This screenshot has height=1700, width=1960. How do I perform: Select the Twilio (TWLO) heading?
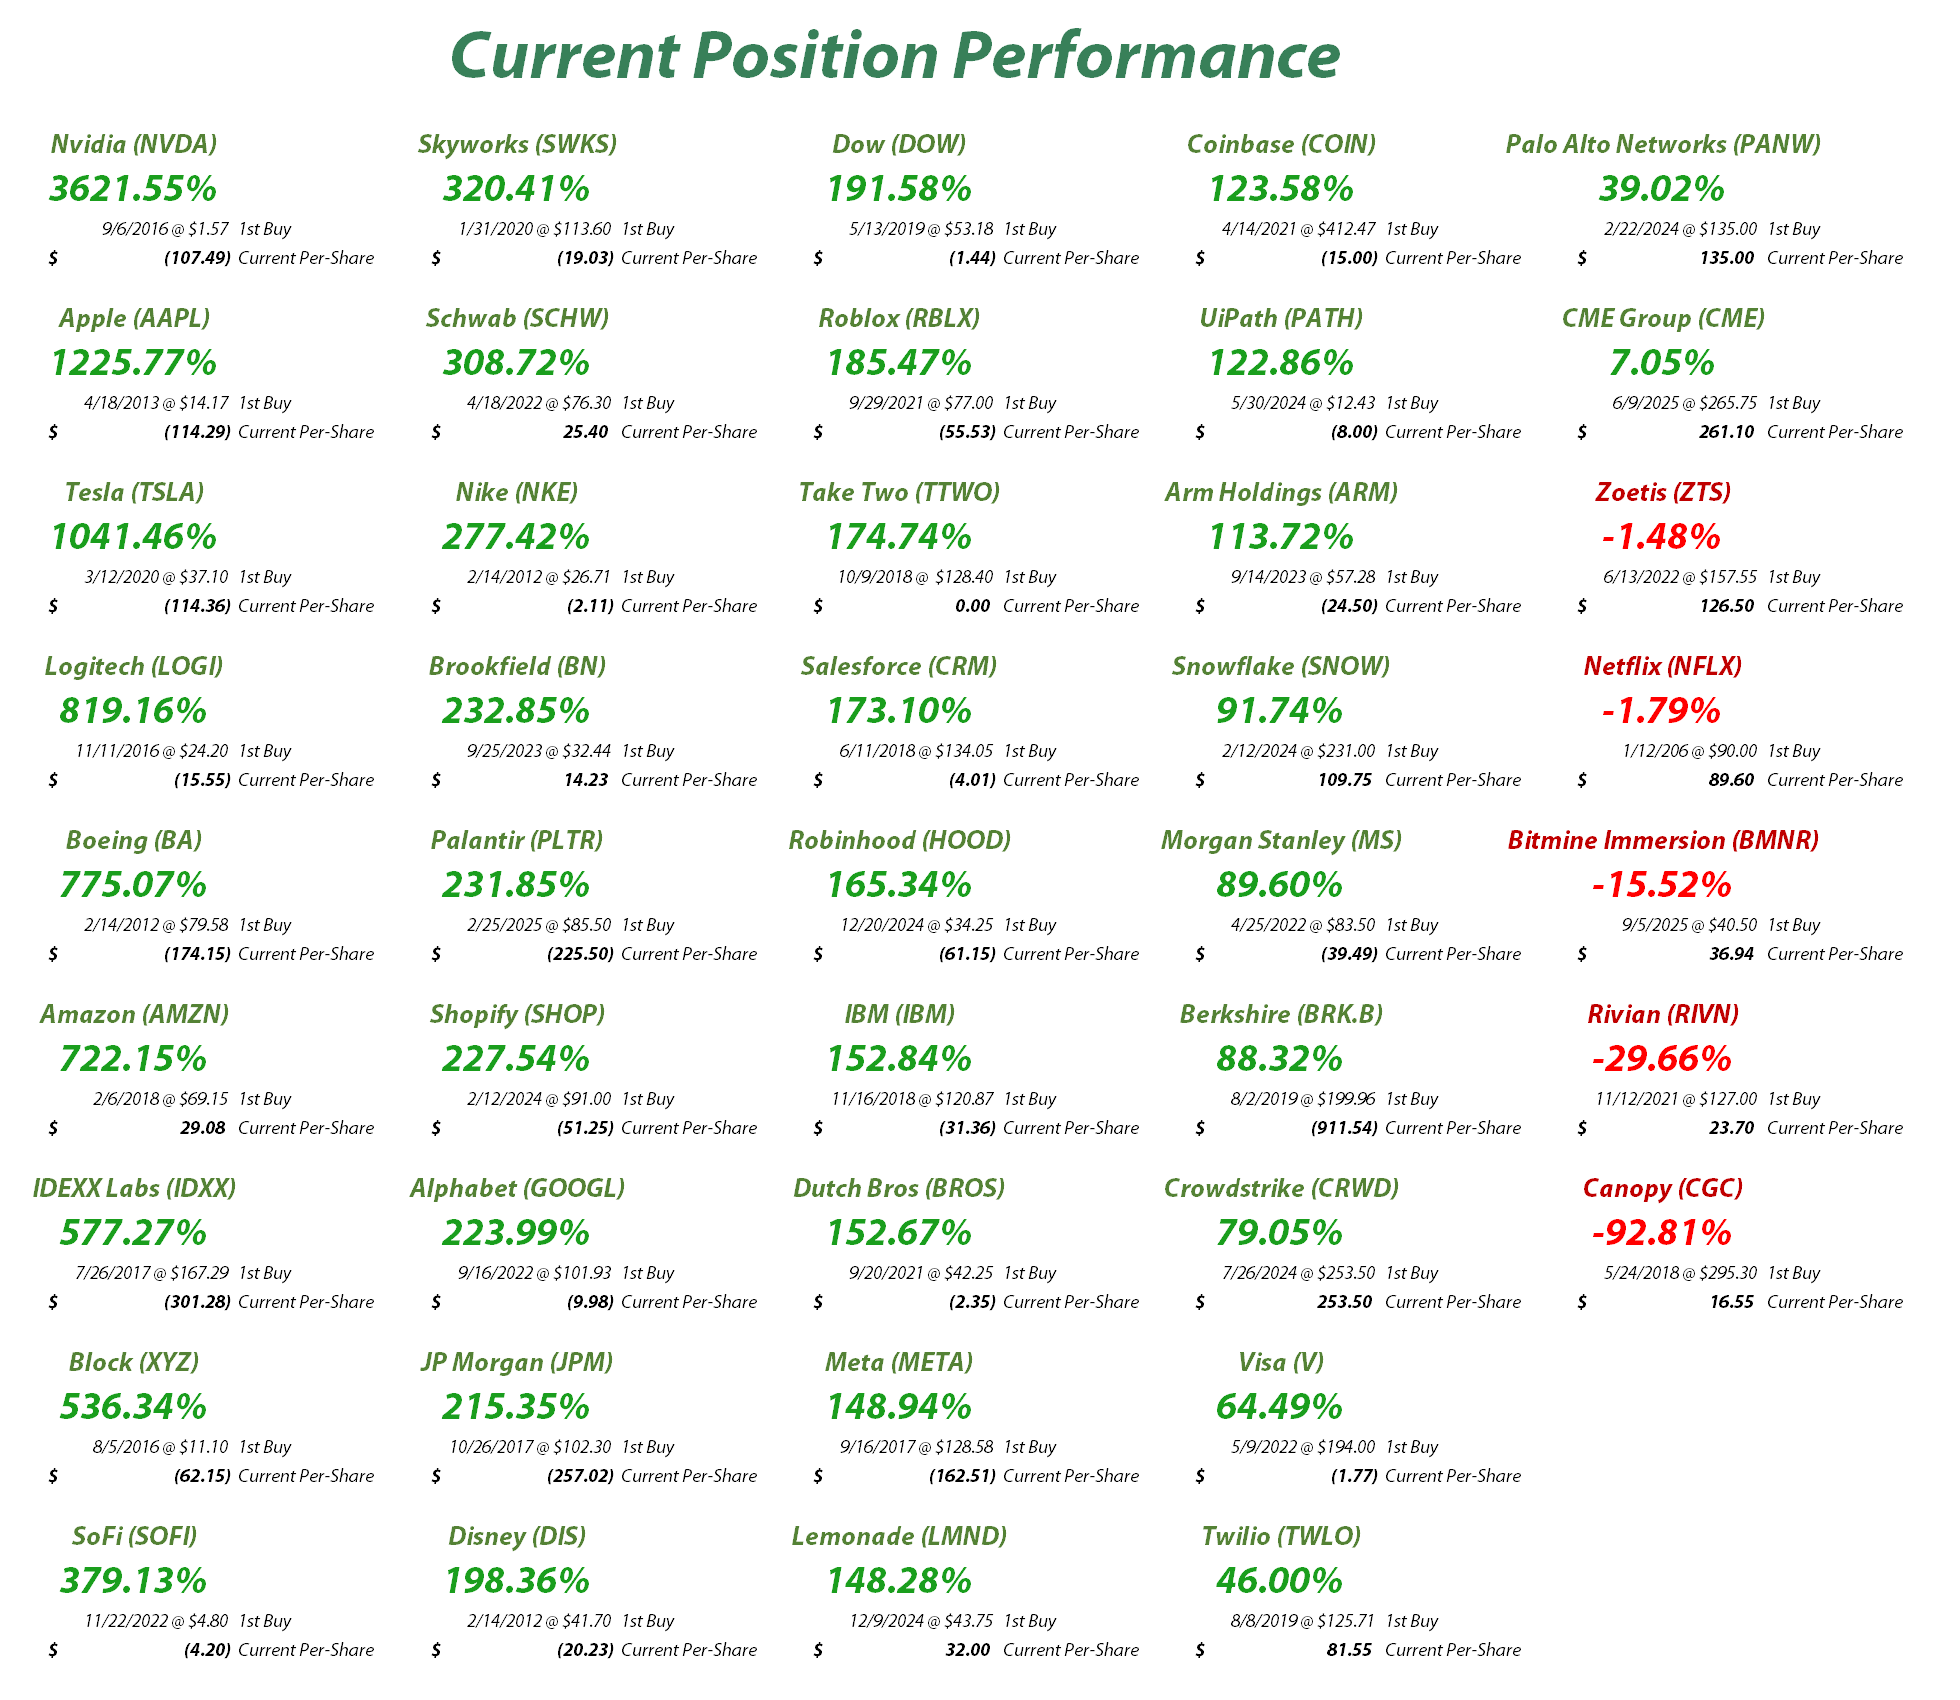pos(1281,1536)
